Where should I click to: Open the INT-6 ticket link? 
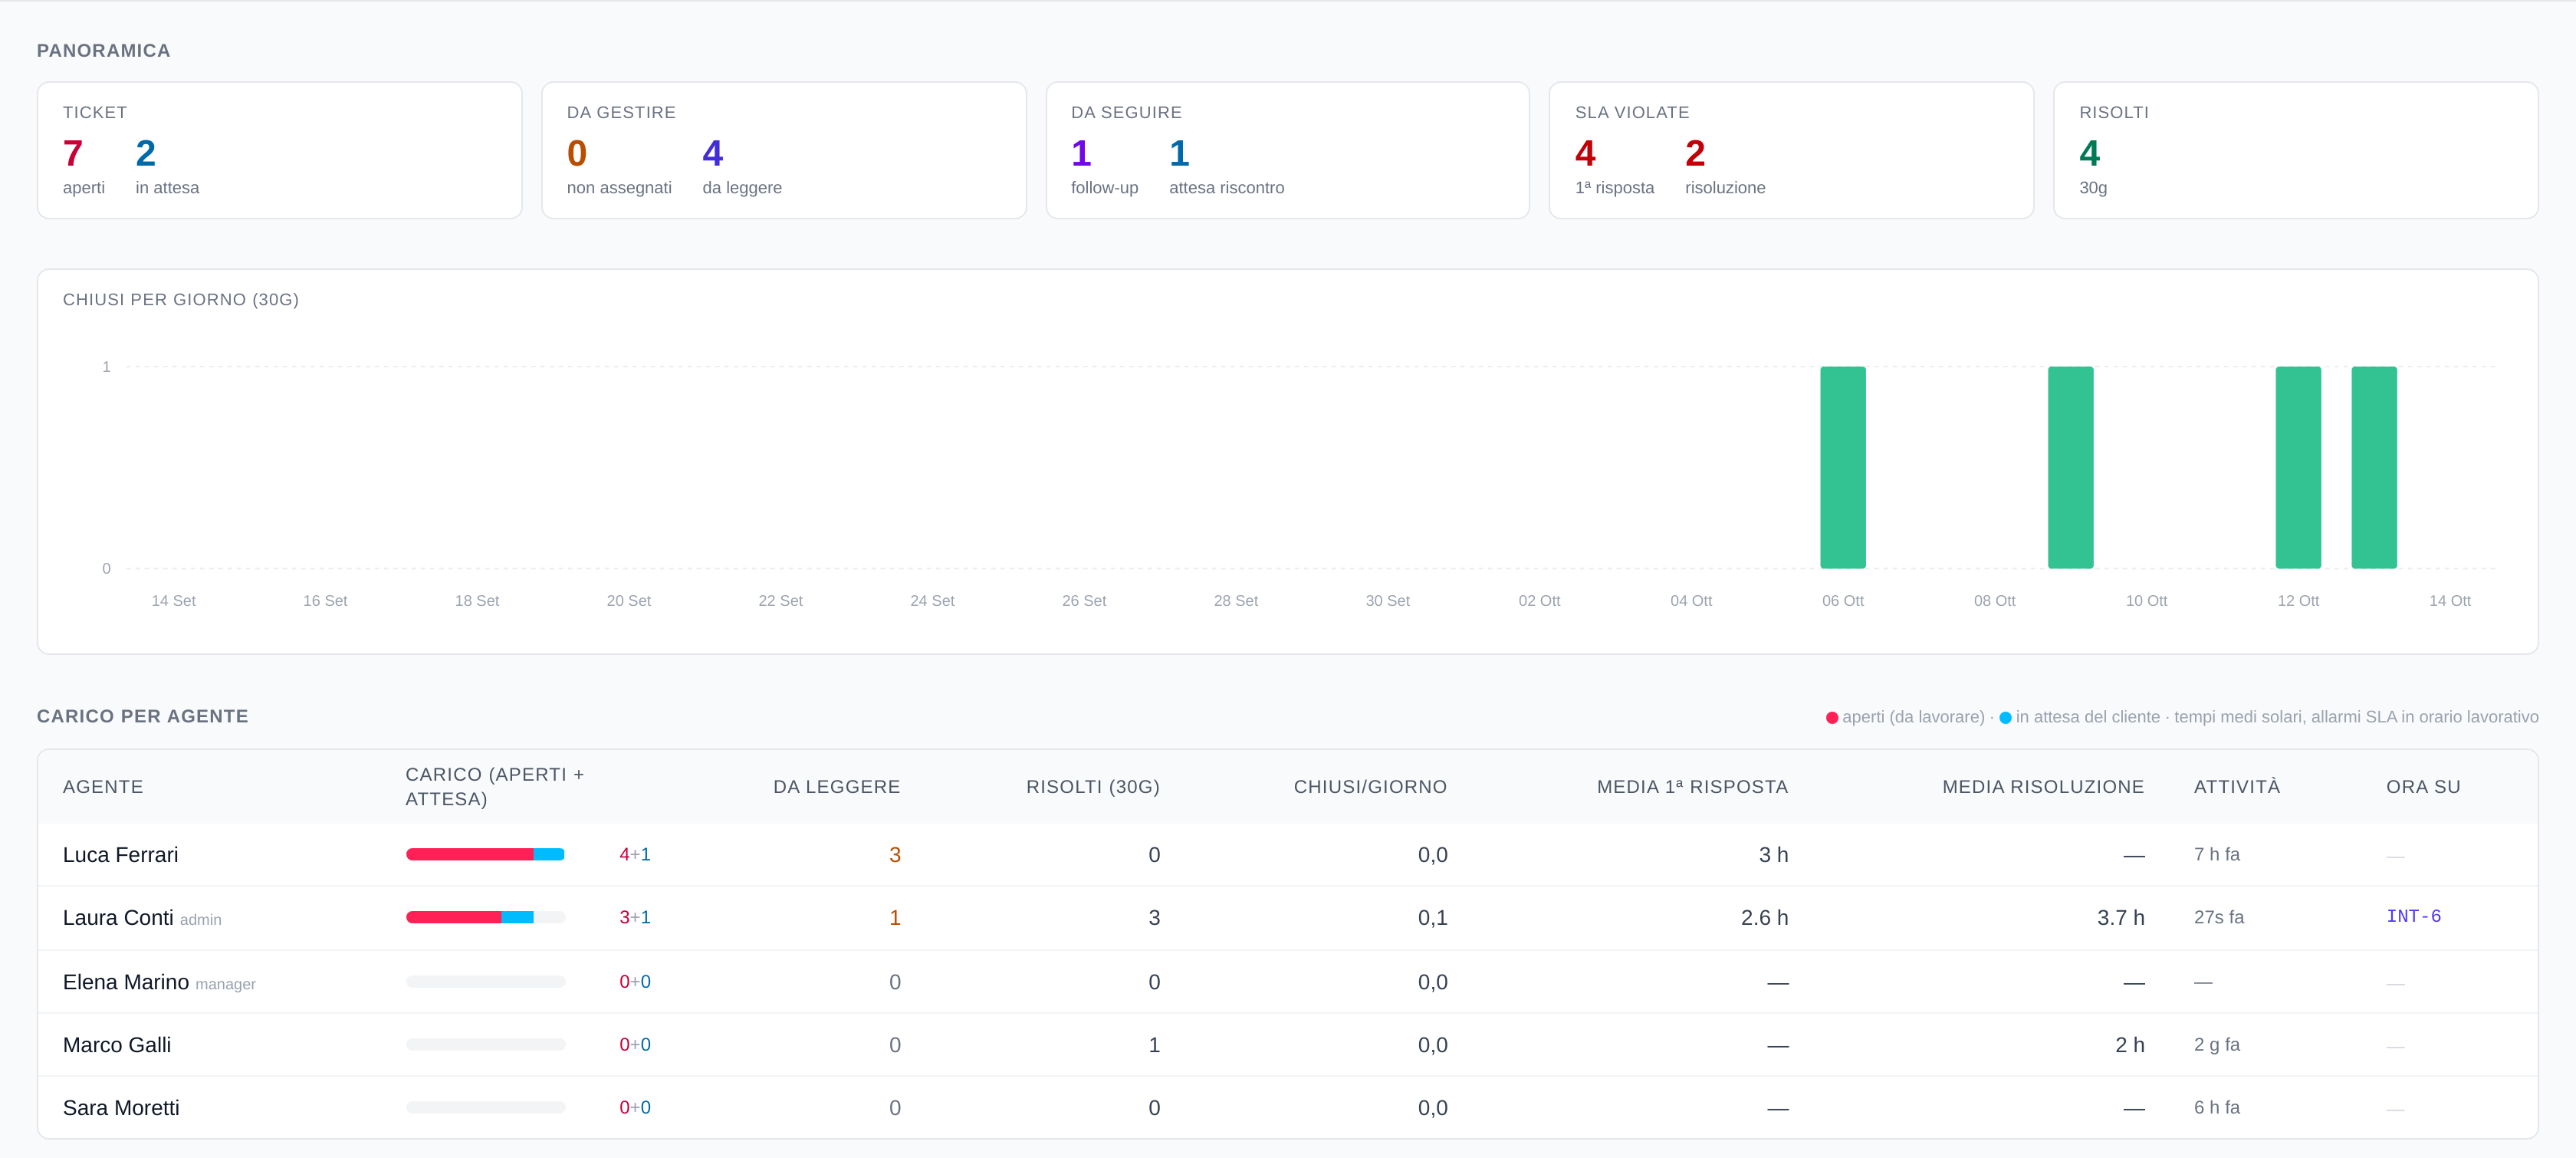click(2413, 916)
